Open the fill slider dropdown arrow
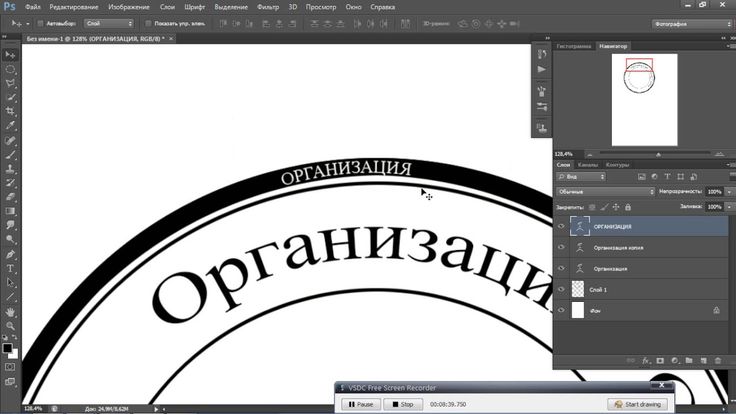The image size is (736, 414). point(729,207)
